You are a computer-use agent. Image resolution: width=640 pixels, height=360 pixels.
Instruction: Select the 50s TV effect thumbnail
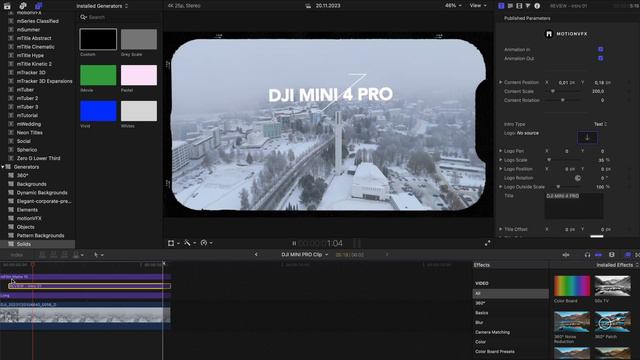click(x=613, y=286)
